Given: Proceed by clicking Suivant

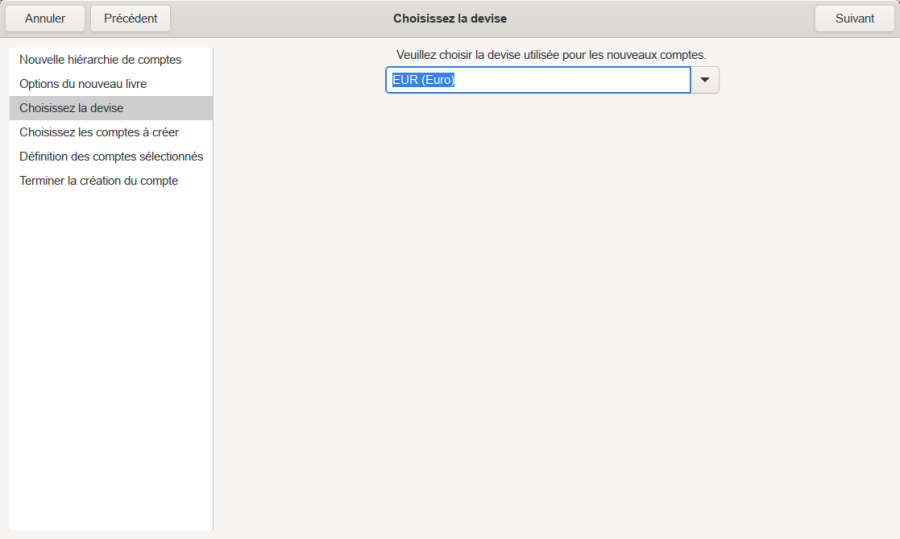Looking at the screenshot, I should (x=854, y=18).
